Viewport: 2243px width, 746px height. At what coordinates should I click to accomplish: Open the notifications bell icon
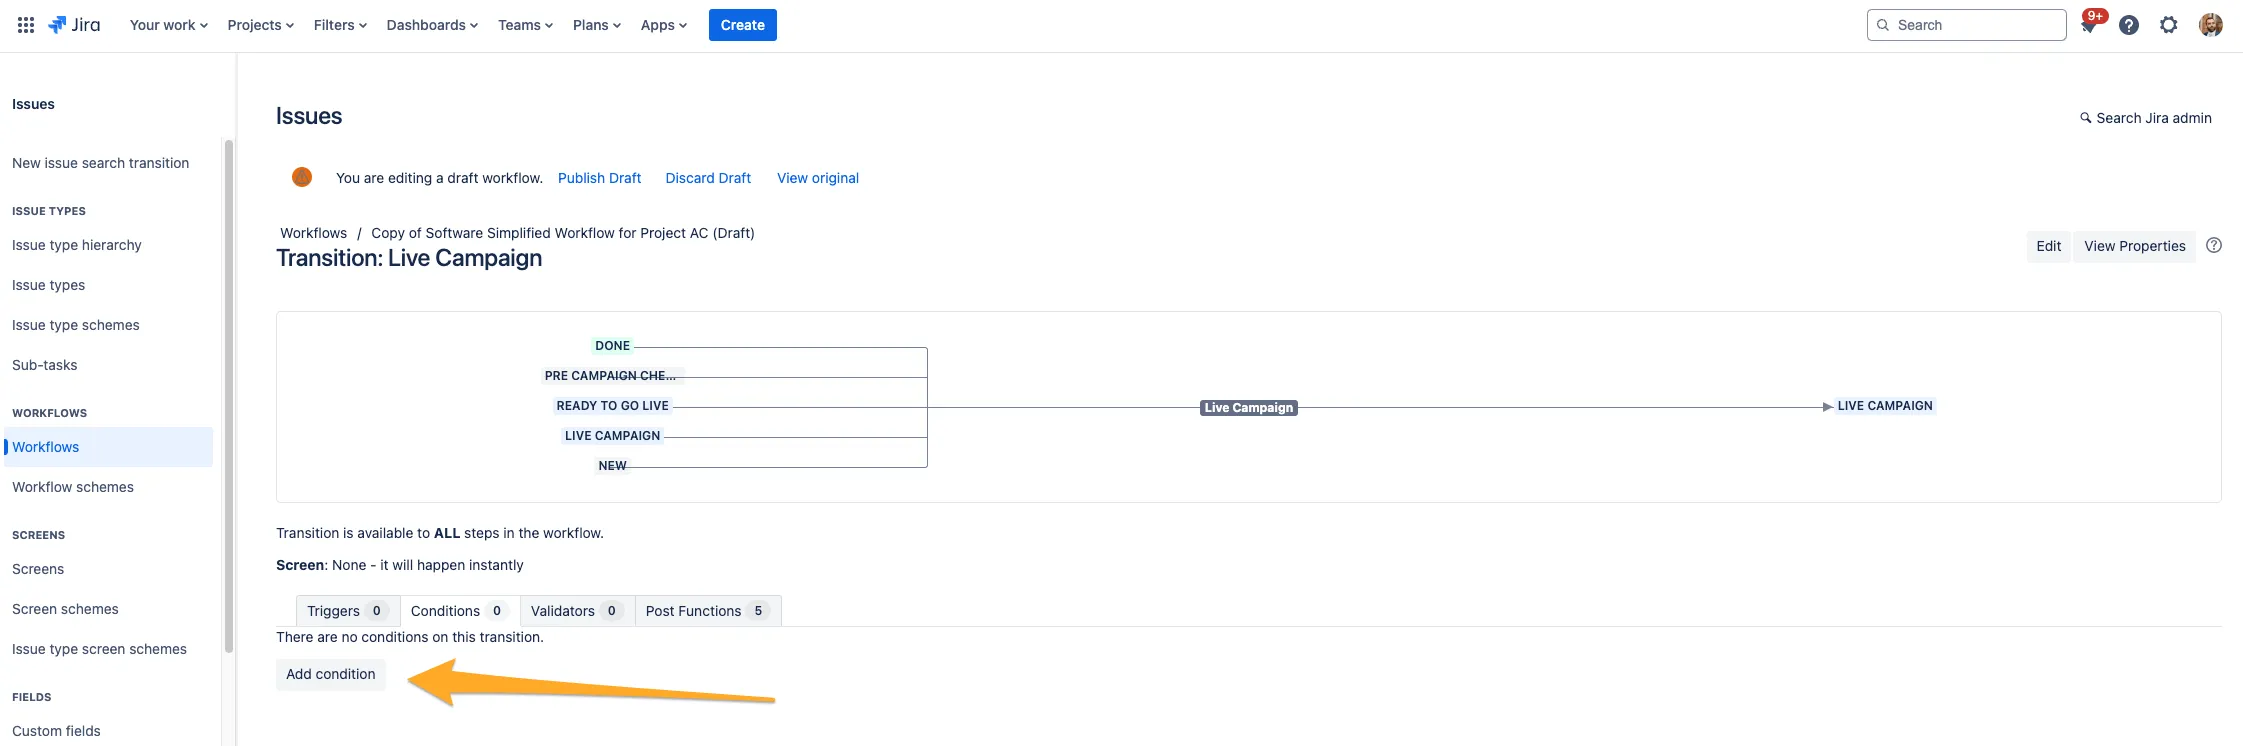click(2088, 25)
